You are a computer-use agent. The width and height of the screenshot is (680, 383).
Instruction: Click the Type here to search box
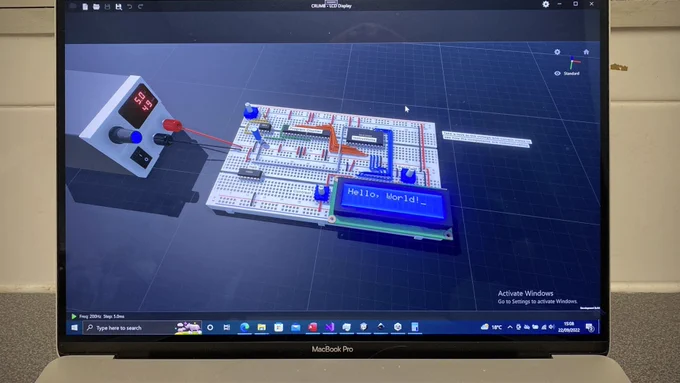click(142, 327)
